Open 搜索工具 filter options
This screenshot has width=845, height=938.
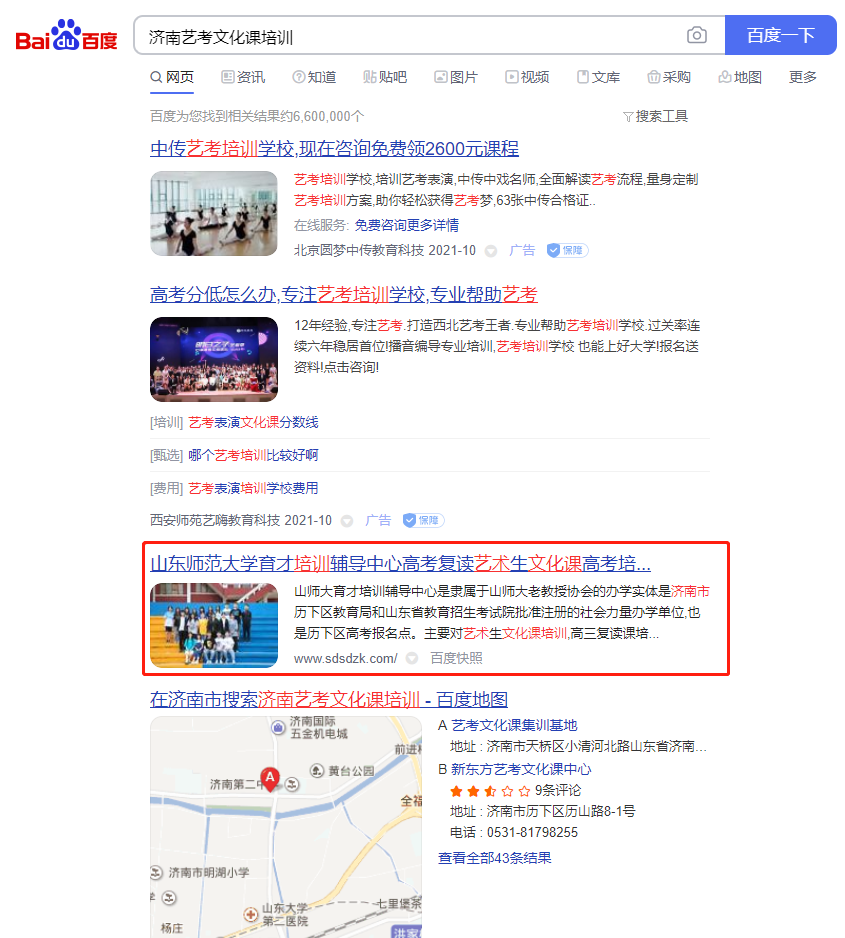point(655,116)
